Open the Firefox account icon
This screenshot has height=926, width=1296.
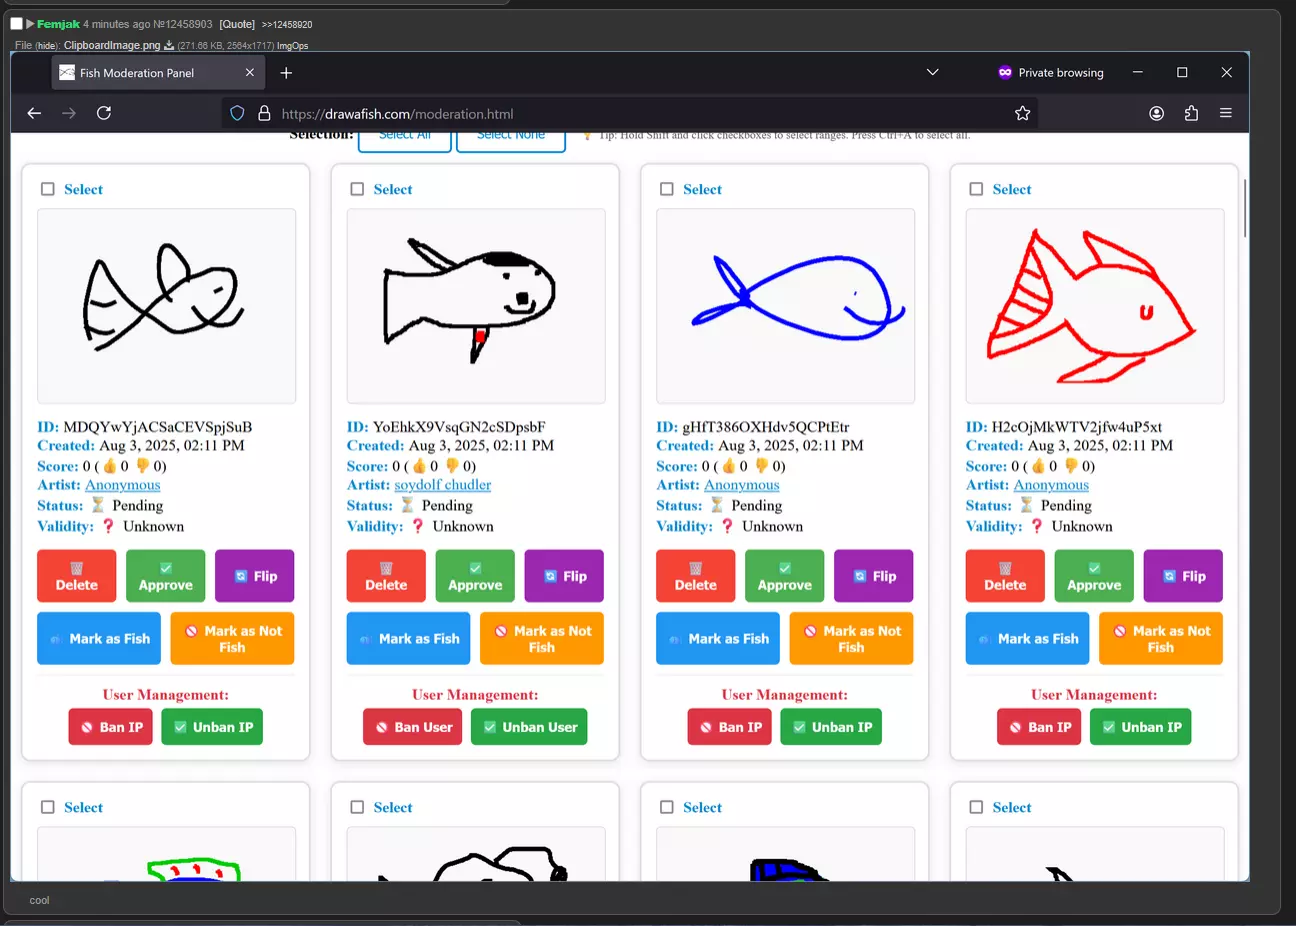pos(1156,113)
